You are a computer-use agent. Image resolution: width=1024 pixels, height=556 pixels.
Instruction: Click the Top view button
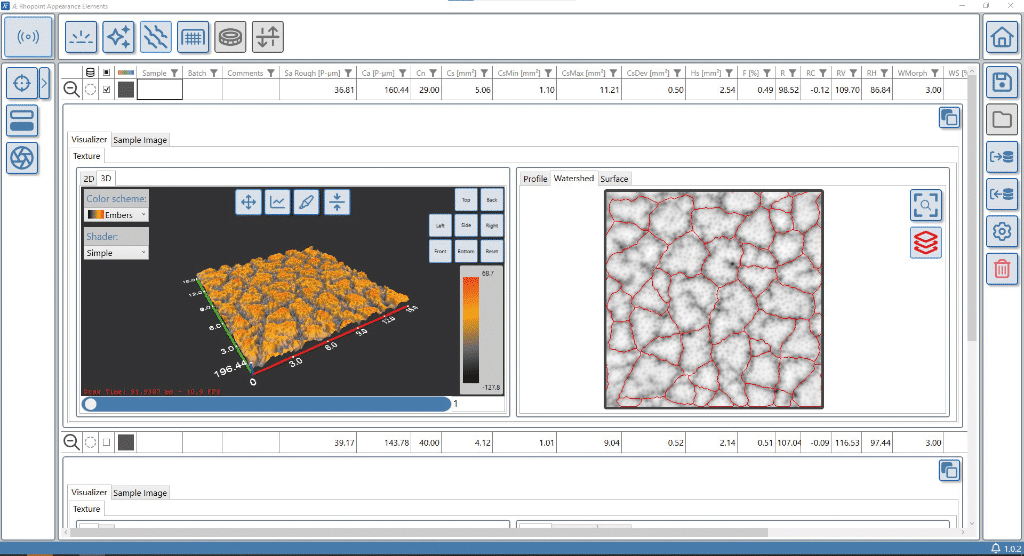click(x=466, y=199)
